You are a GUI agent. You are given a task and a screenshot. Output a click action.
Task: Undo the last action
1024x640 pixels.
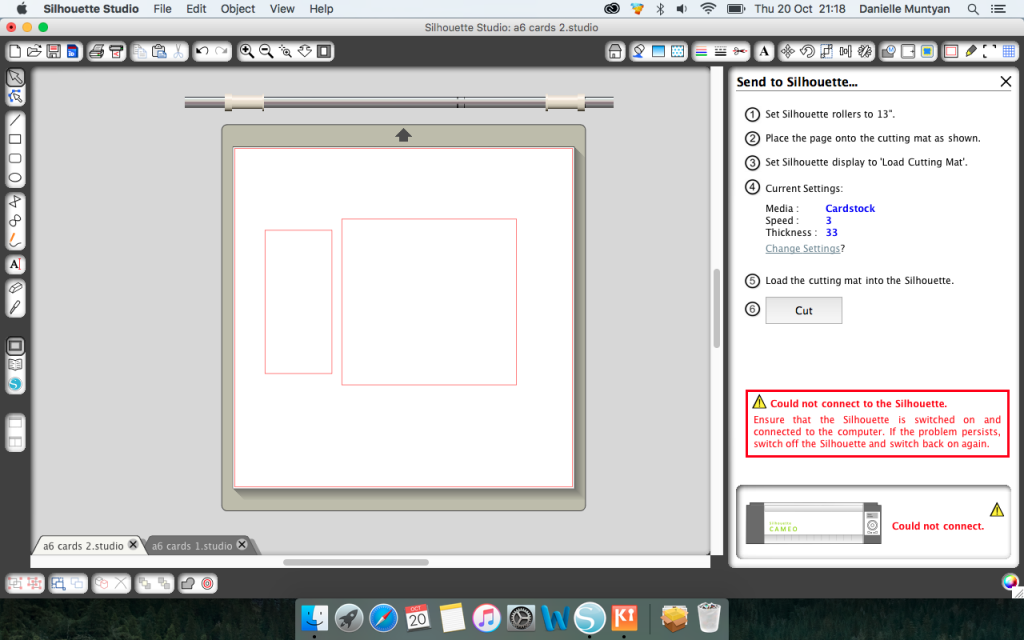pos(202,51)
